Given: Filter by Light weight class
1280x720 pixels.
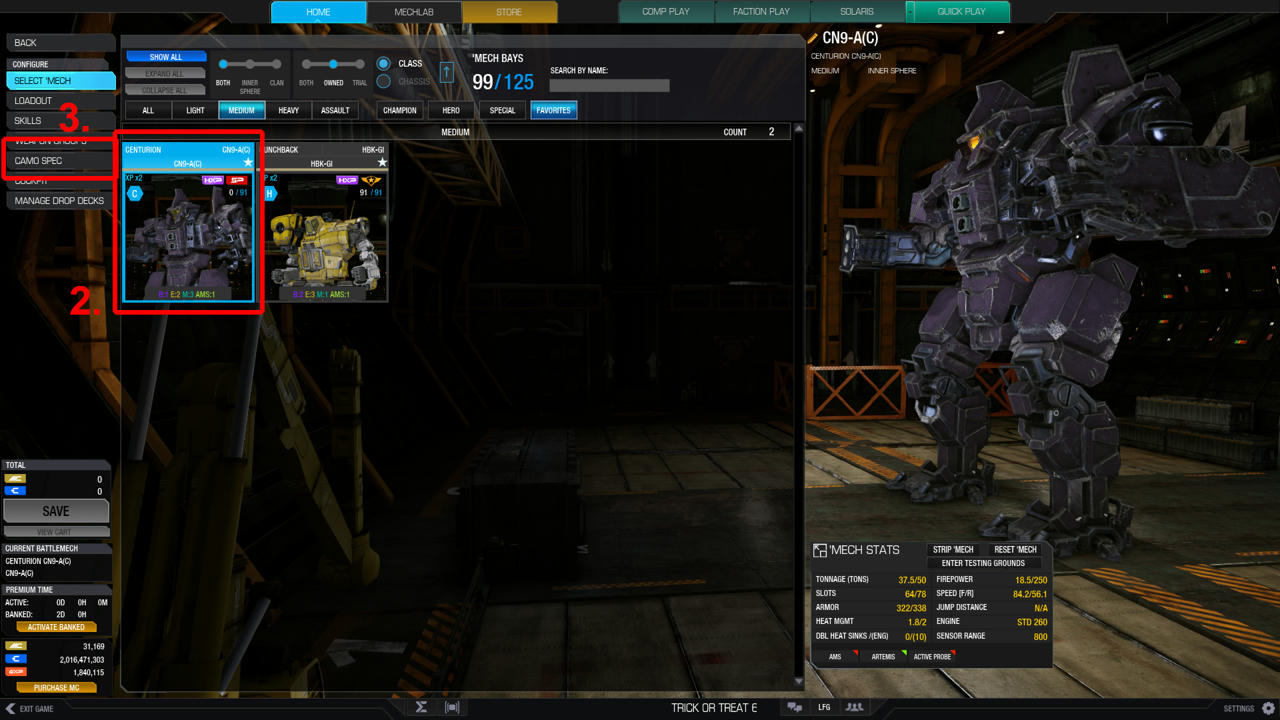Looking at the screenshot, I should (195, 110).
